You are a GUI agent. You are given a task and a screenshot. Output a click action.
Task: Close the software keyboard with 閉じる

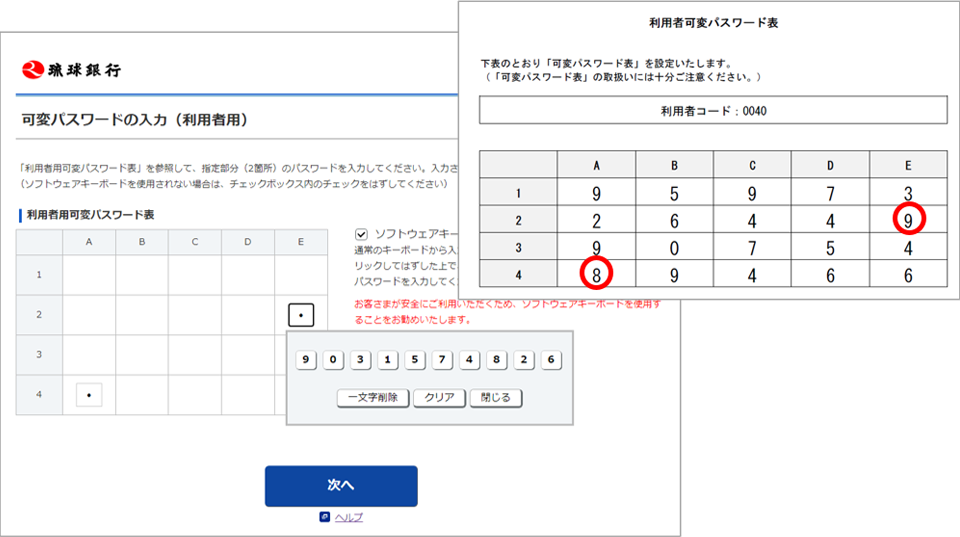(495, 397)
